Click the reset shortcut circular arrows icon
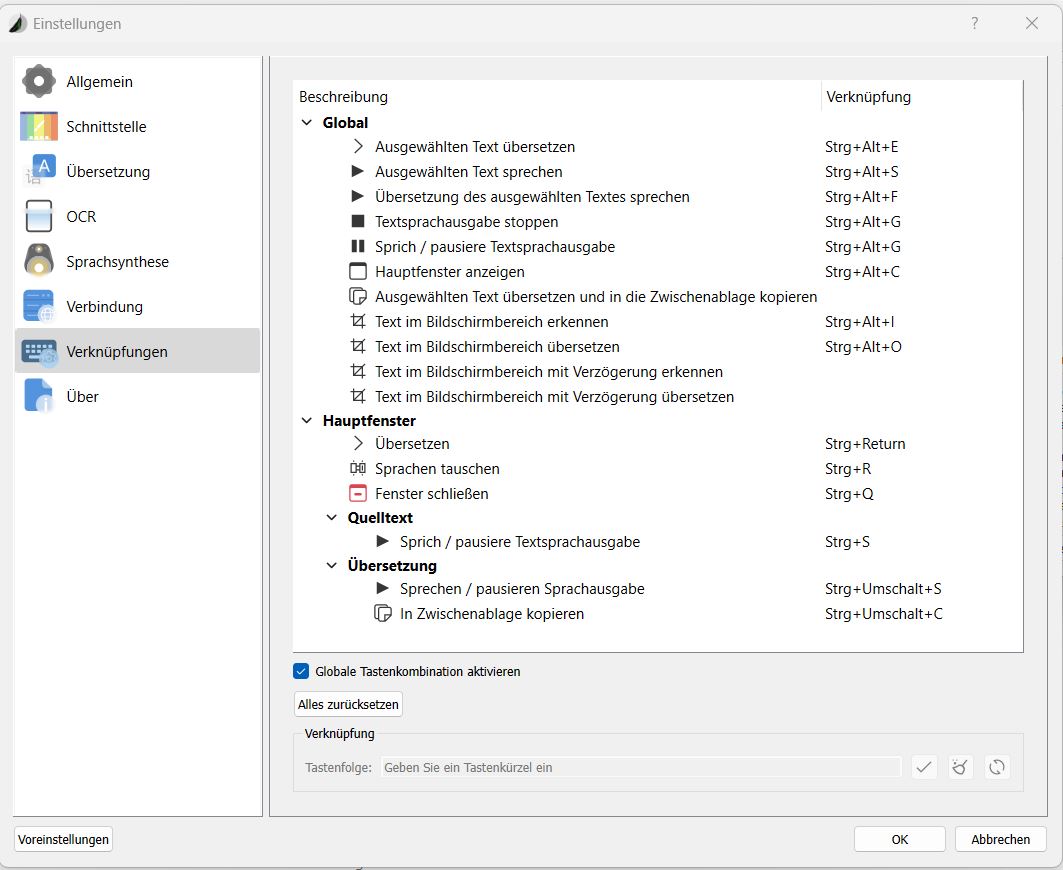Viewport: 1063px width, 870px height. 997,767
